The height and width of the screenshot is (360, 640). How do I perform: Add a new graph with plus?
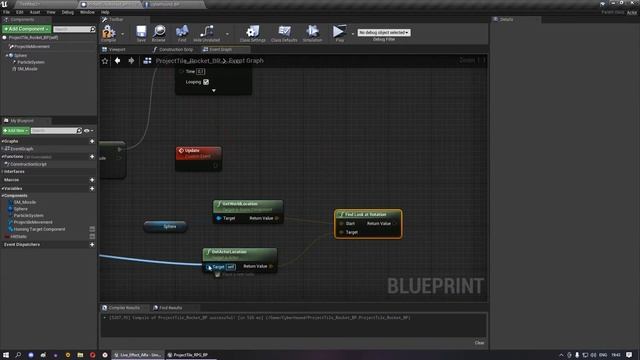tap(92, 141)
